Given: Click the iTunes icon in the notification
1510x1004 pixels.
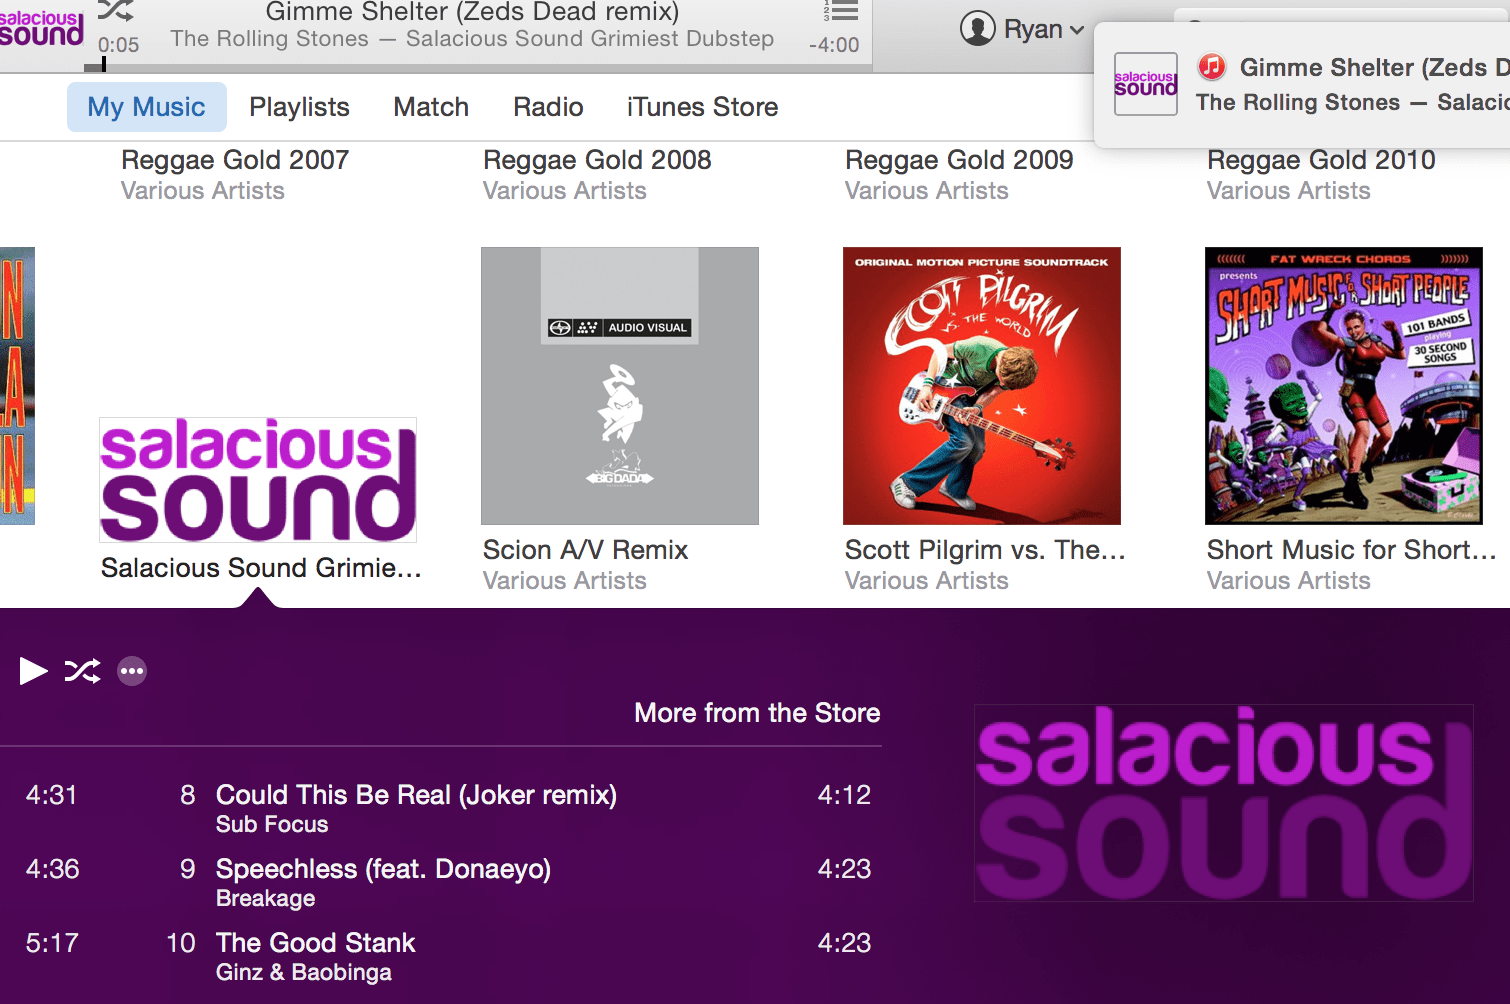Looking at the screenshot, I should 1211,67.
